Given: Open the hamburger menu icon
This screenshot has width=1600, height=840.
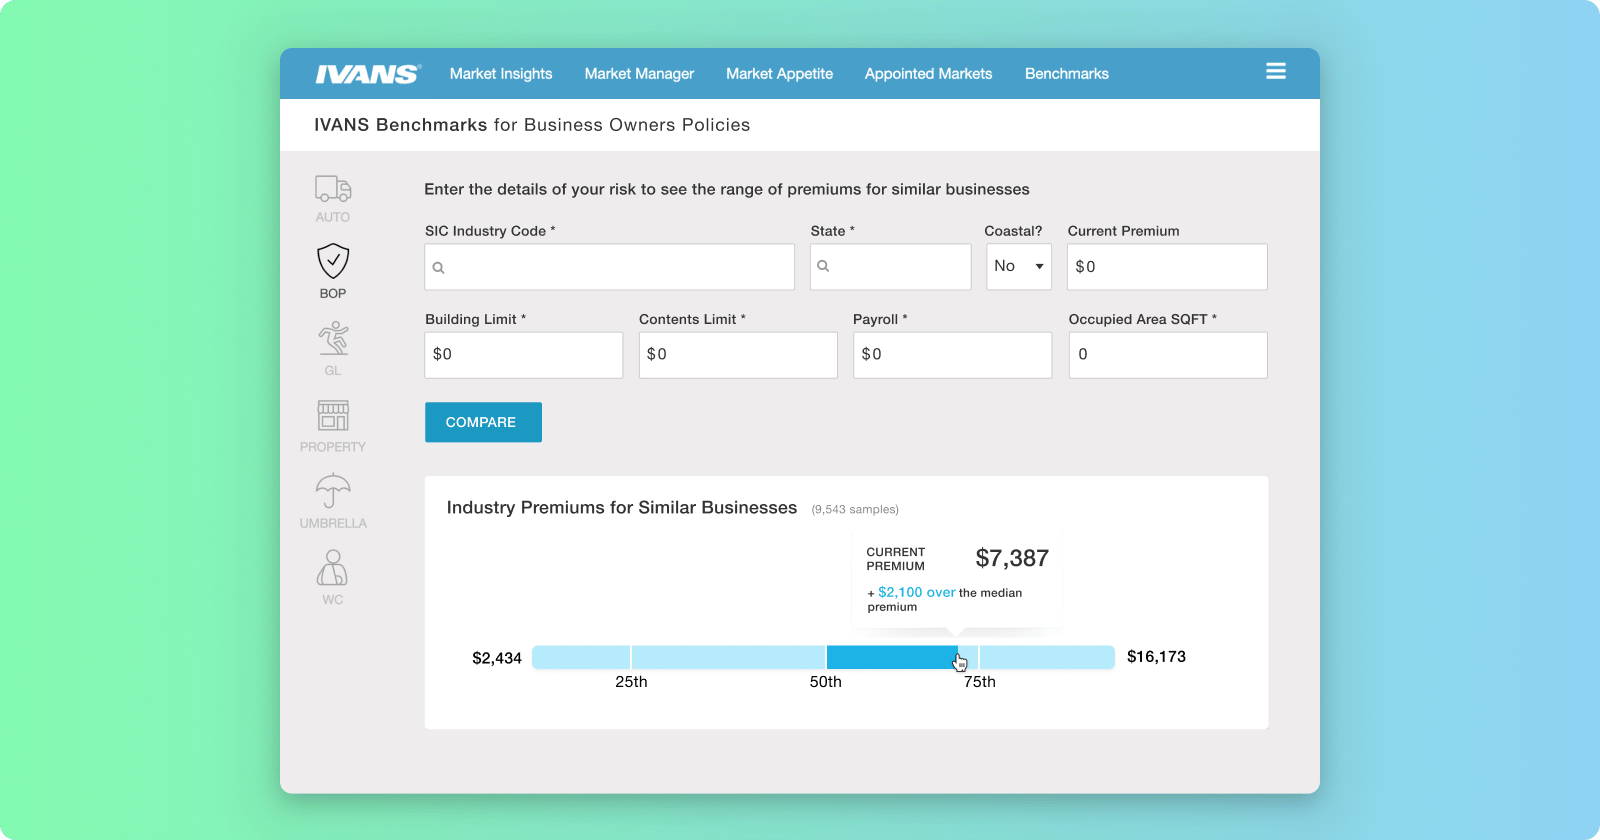Looking at the screenshot, I should tap(1275, 71).
